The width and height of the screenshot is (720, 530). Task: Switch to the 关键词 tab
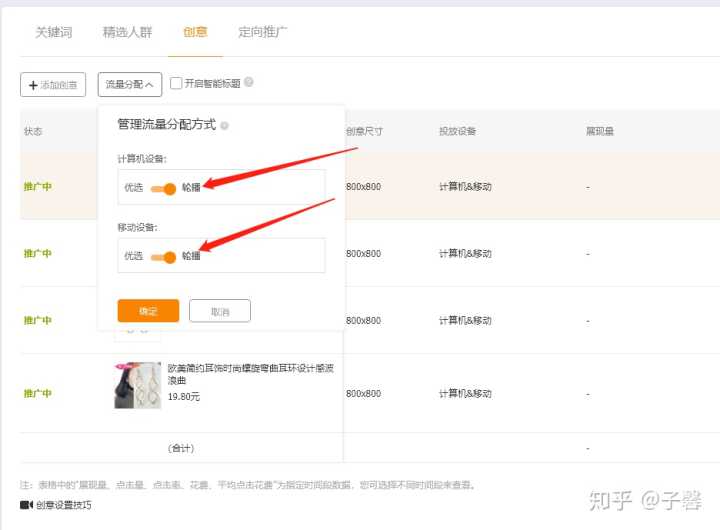54,32
